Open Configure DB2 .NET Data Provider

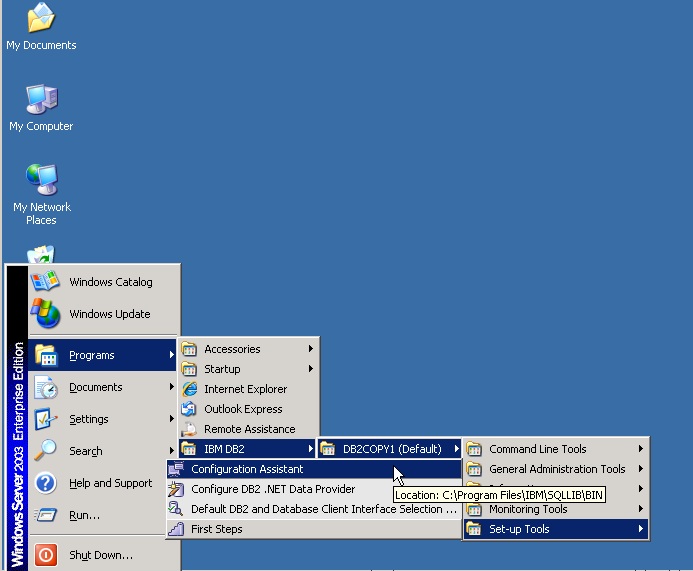(x=314, y=489)
